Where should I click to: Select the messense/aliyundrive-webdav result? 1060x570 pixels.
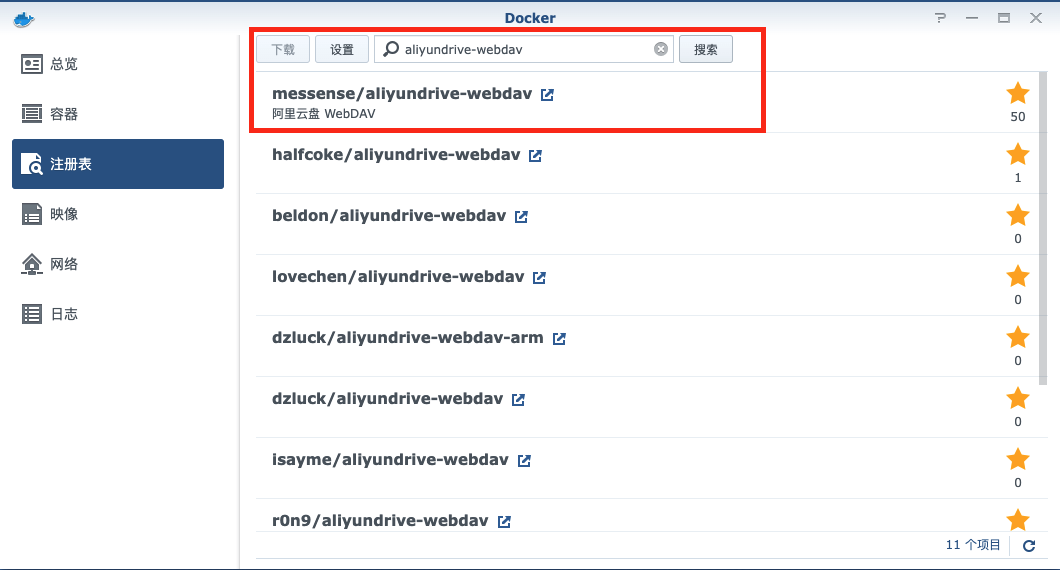click(648, 102)
